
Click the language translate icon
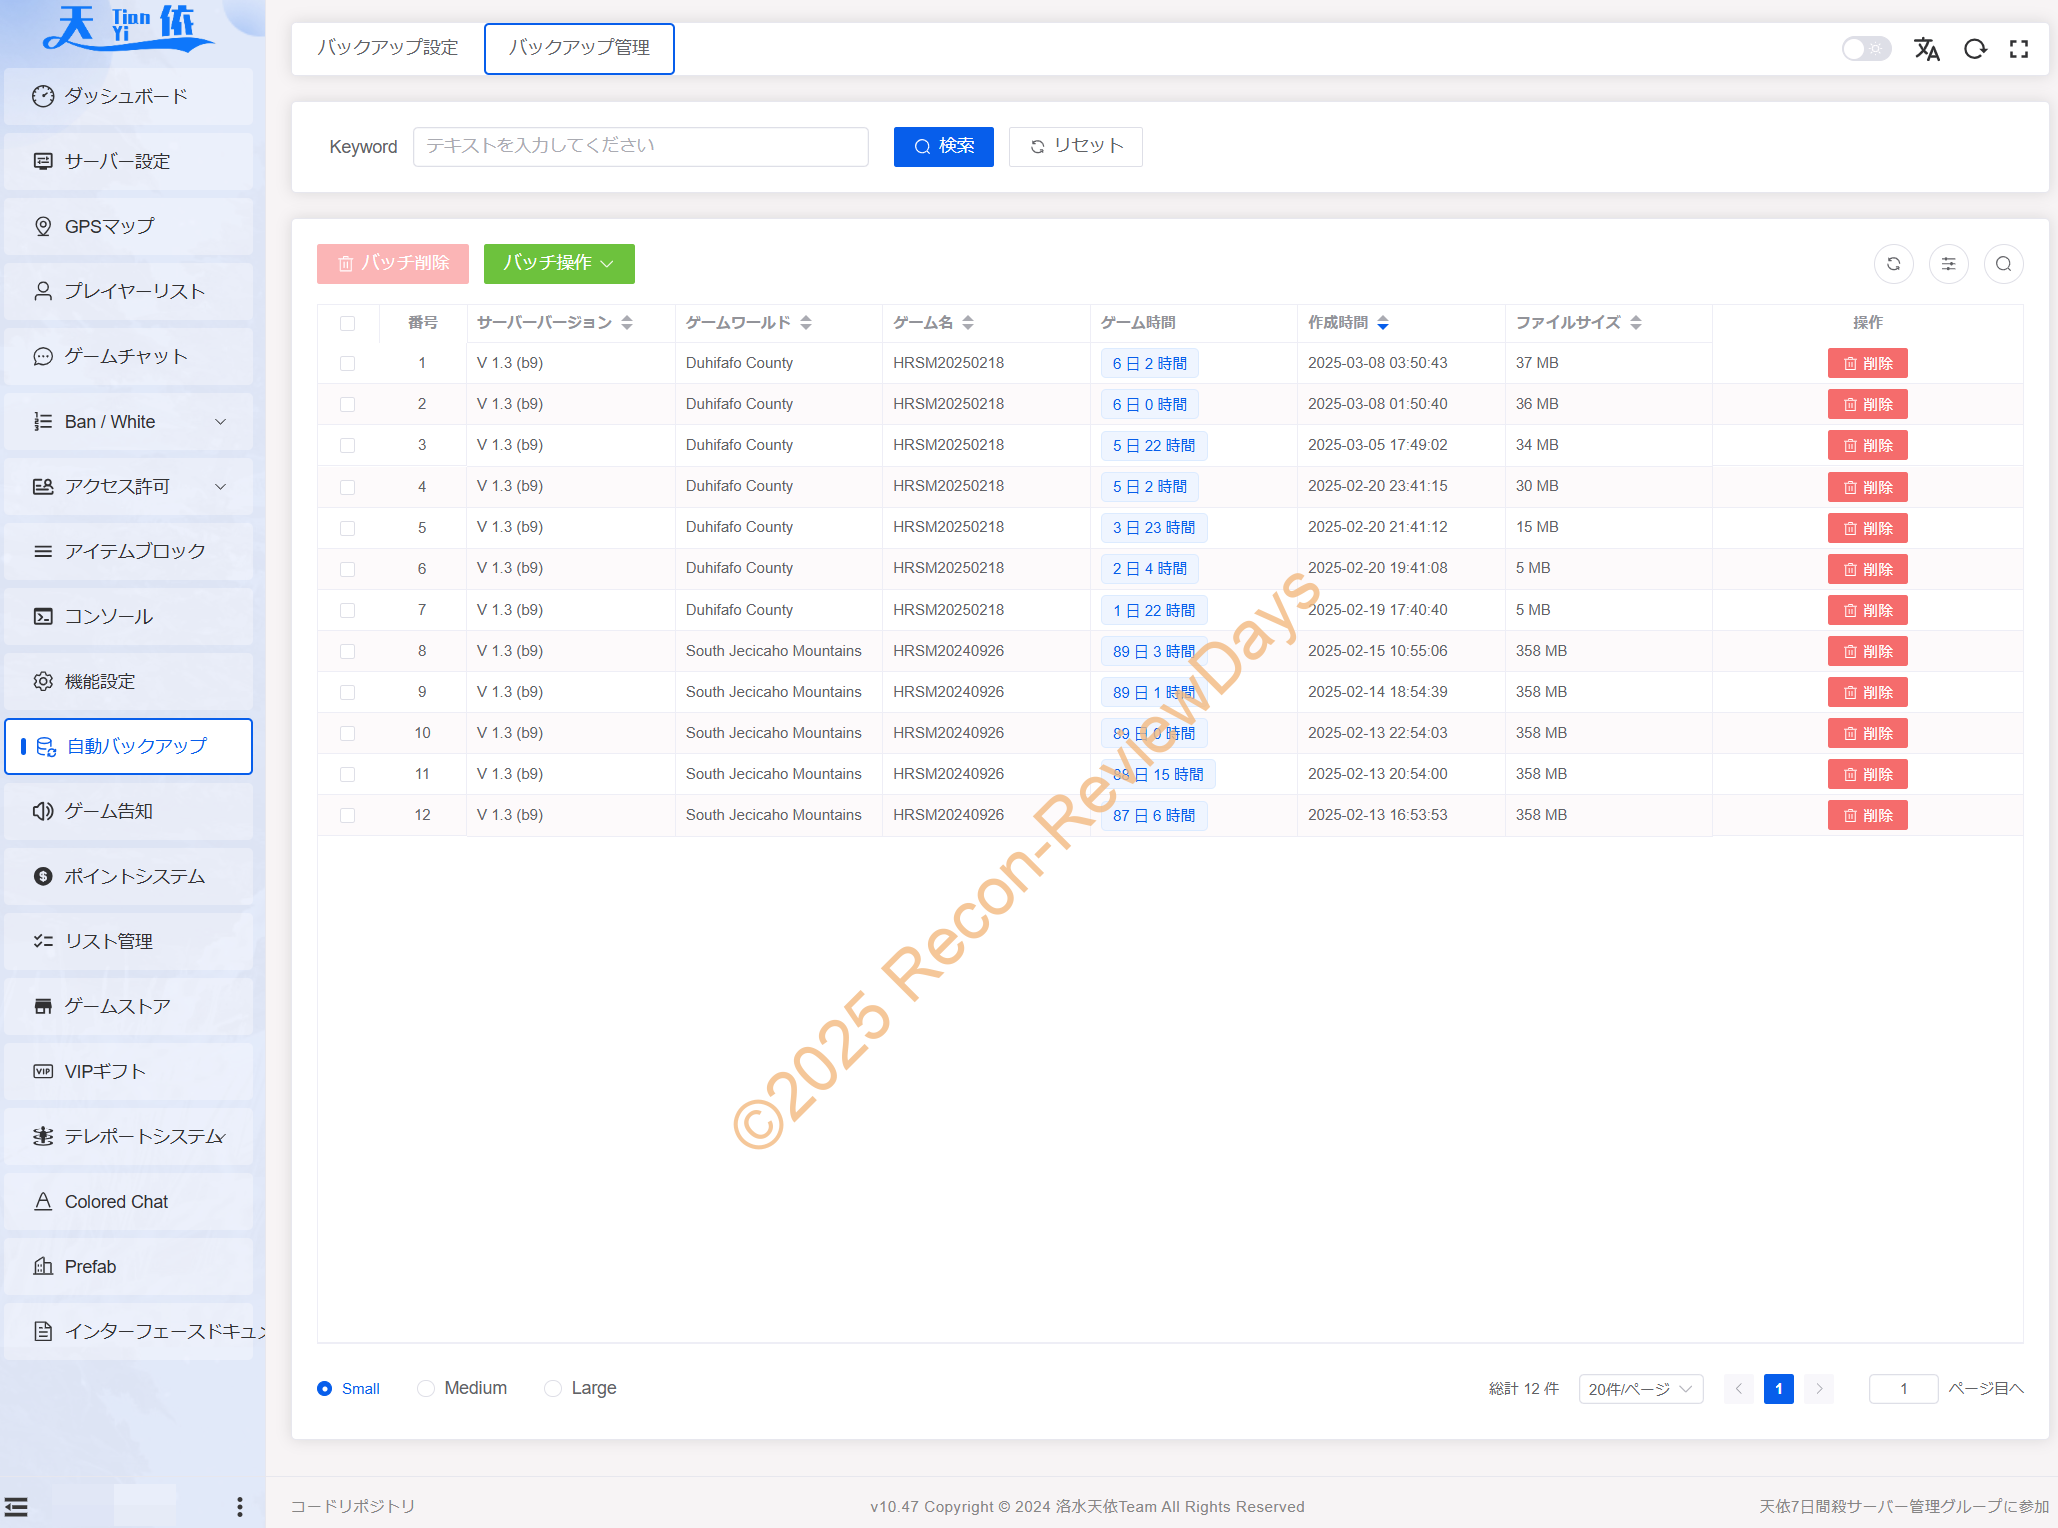(1926, 49)
